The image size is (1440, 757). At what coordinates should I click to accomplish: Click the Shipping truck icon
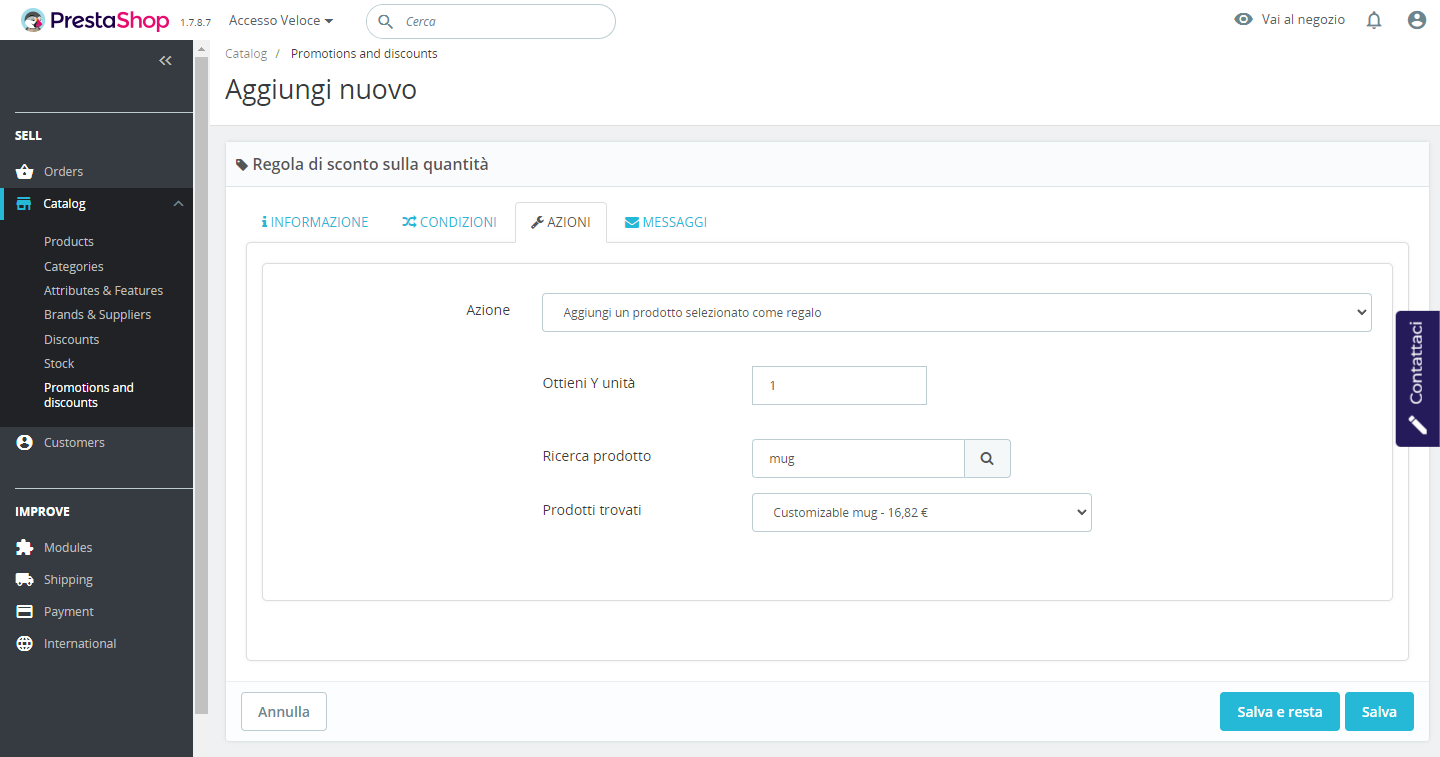[x=25, y=580]
